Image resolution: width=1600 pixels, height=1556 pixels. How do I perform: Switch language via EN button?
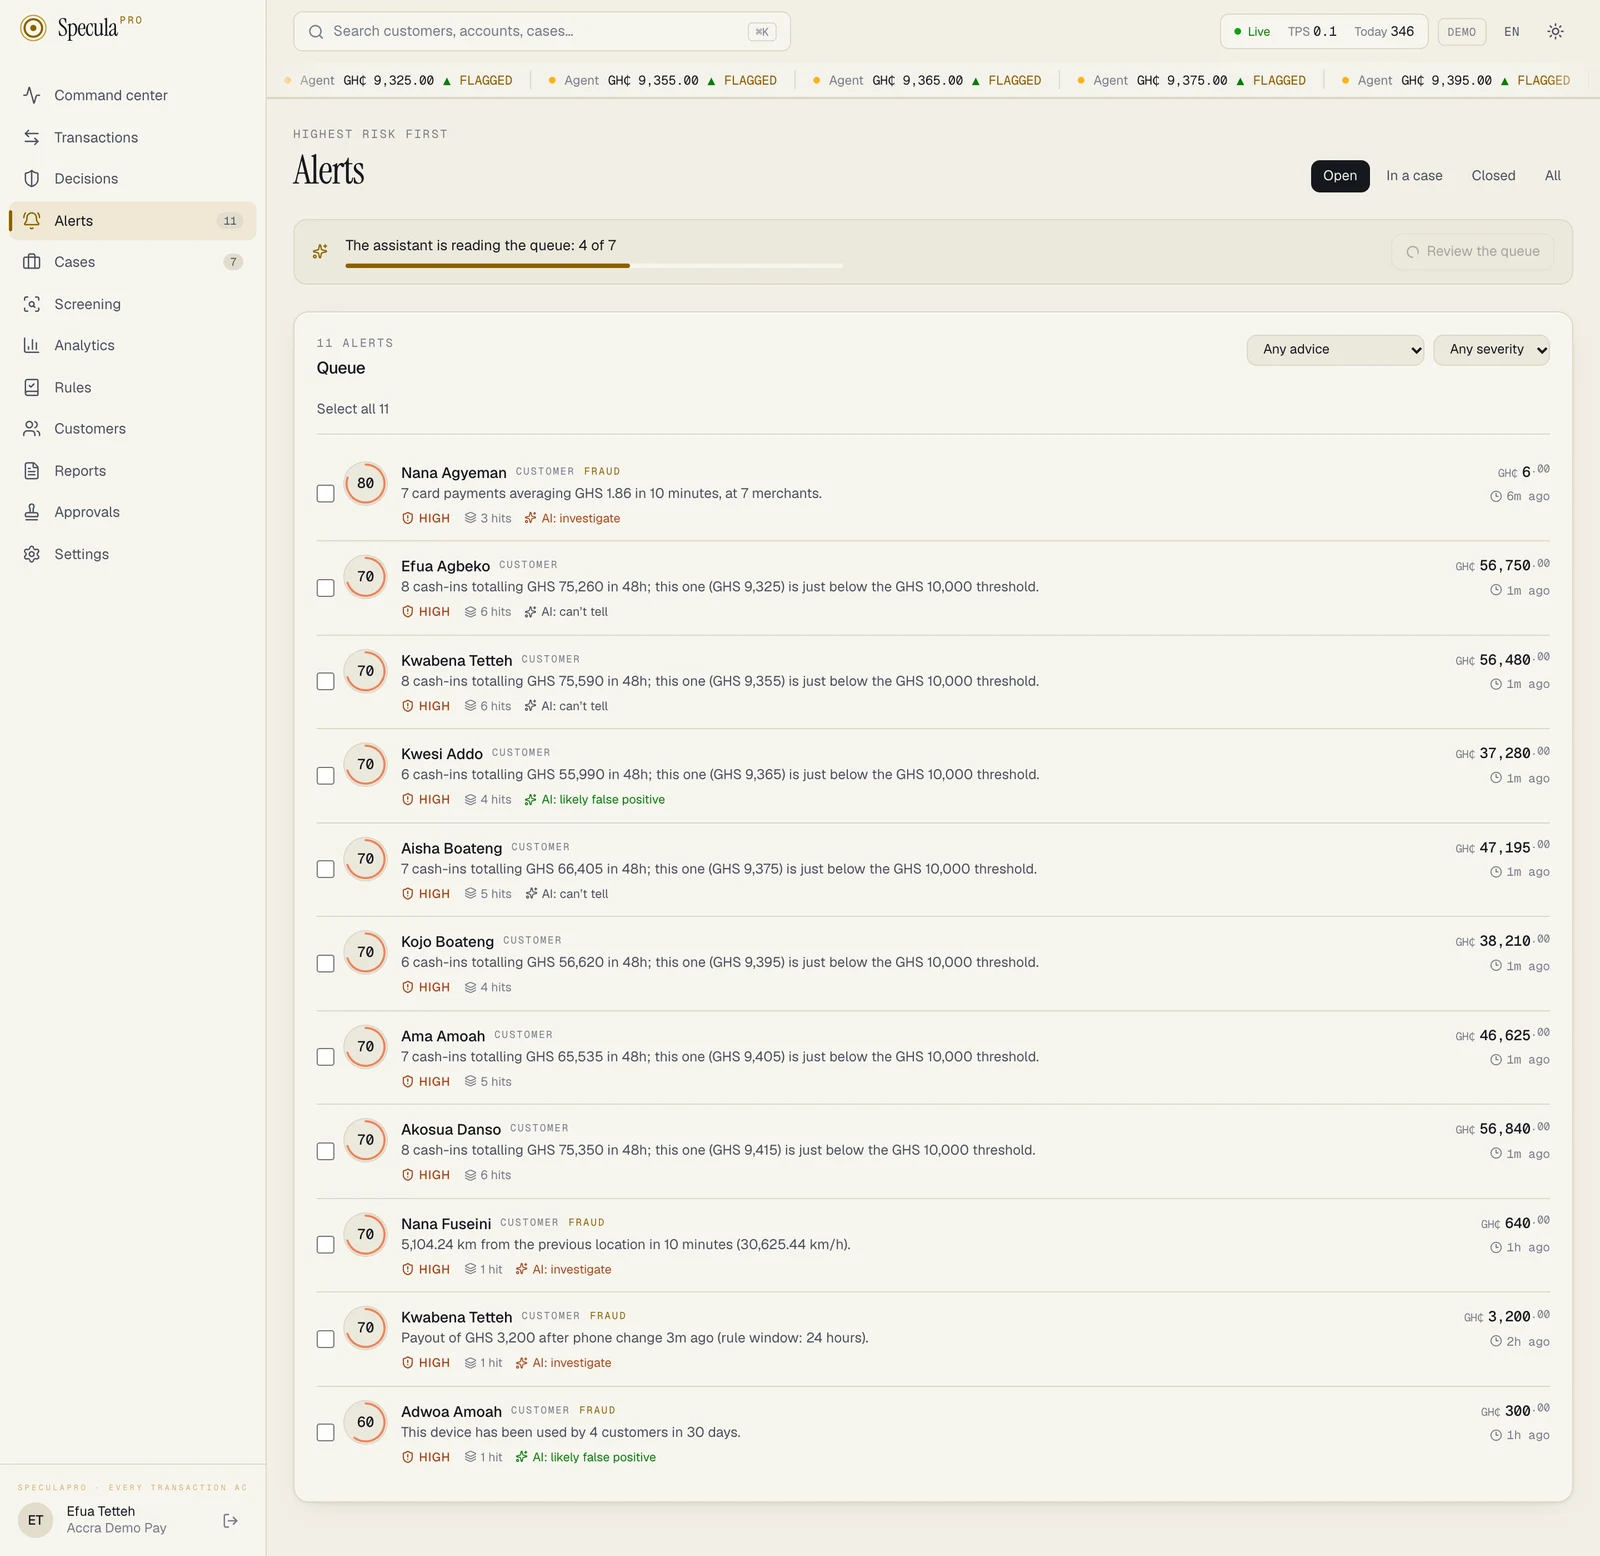coord(1511,32)
